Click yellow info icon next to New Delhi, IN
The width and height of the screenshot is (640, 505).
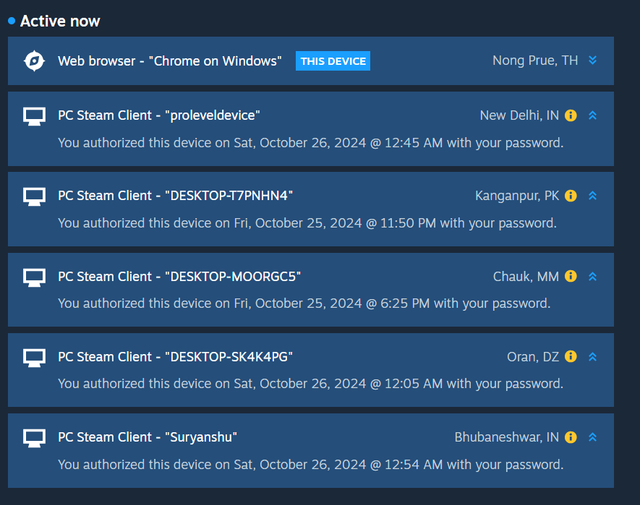coord(571,116)
